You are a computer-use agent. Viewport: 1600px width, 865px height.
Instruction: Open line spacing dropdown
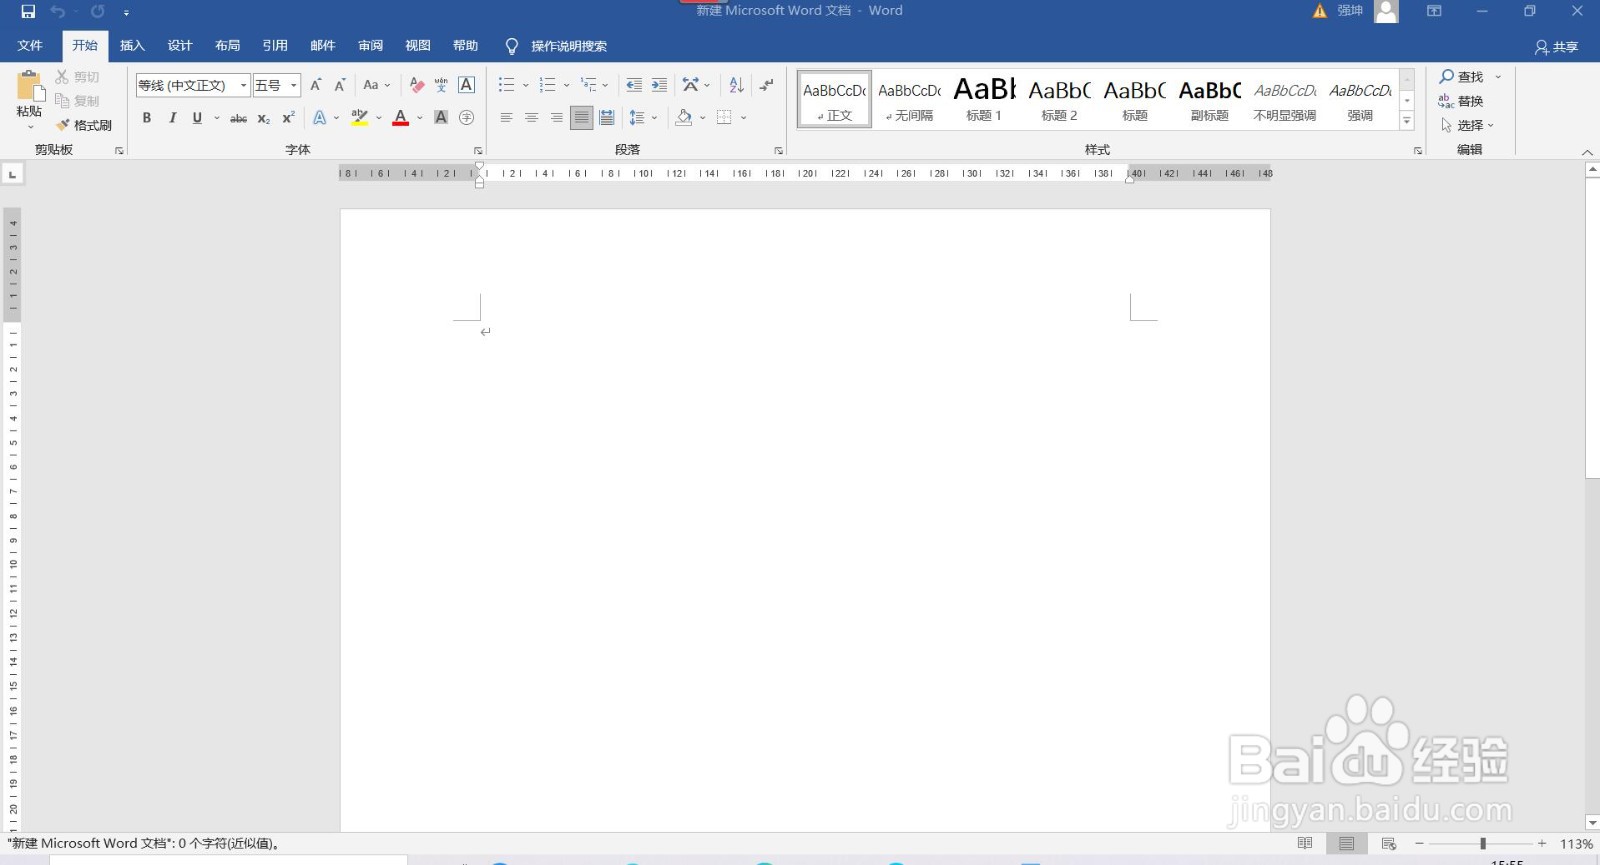643,118
